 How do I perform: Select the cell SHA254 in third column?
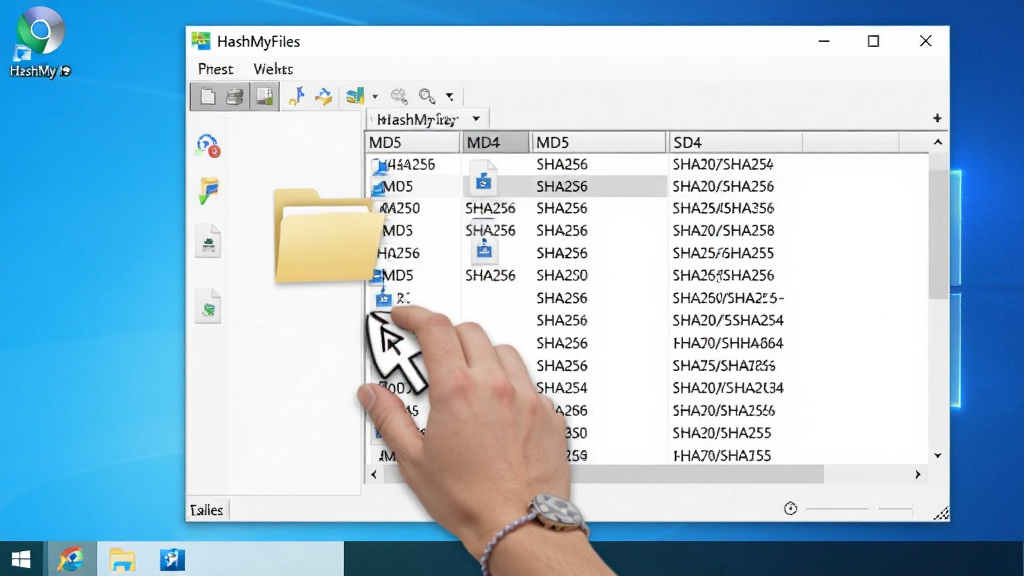(562, 388)
